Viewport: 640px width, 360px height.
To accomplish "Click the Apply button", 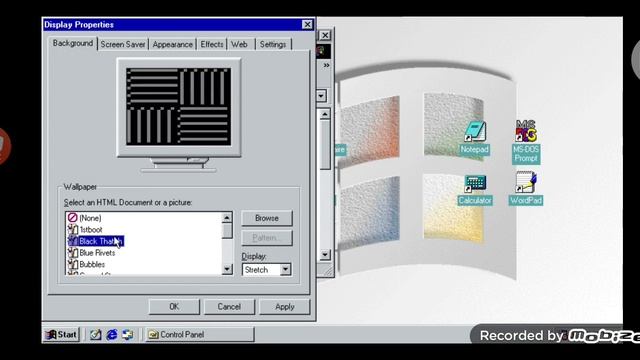I will click(x=284, y=307).
